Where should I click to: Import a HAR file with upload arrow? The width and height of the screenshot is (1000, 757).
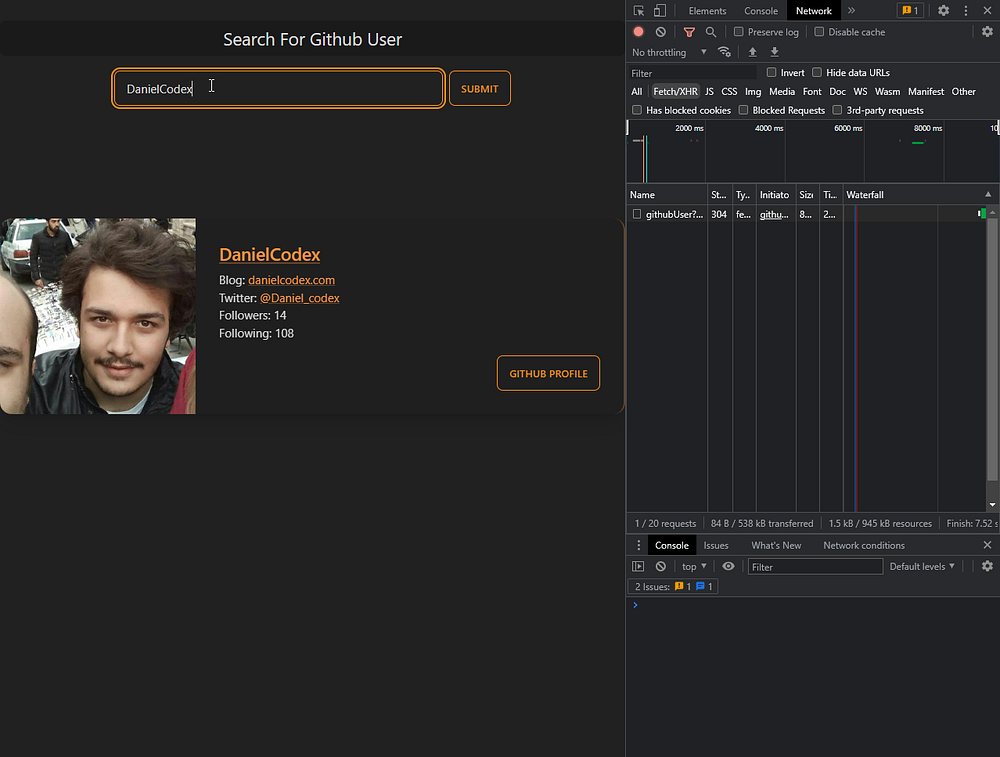point(753,52)
